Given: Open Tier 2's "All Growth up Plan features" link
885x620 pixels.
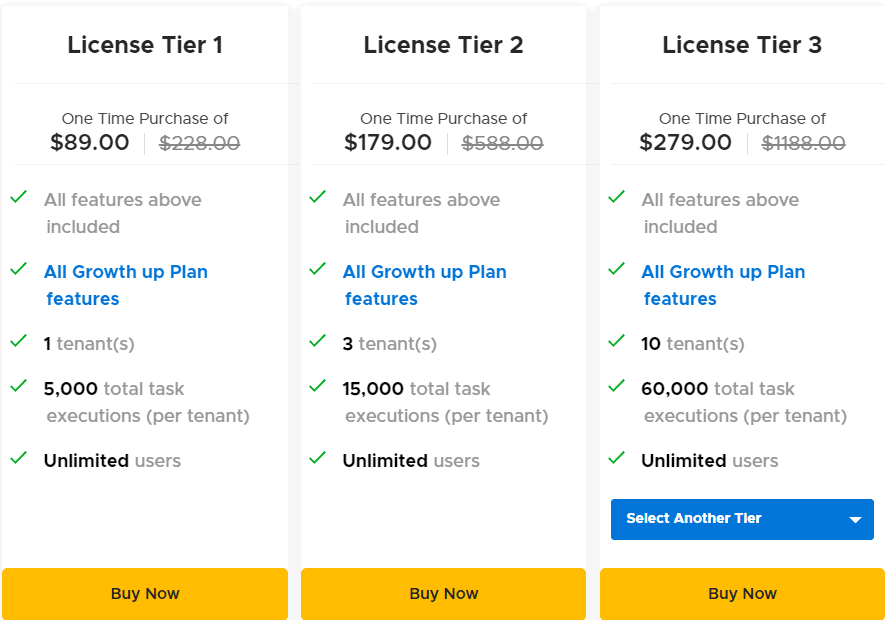Looking at the screenshot, I should [424, 284].
